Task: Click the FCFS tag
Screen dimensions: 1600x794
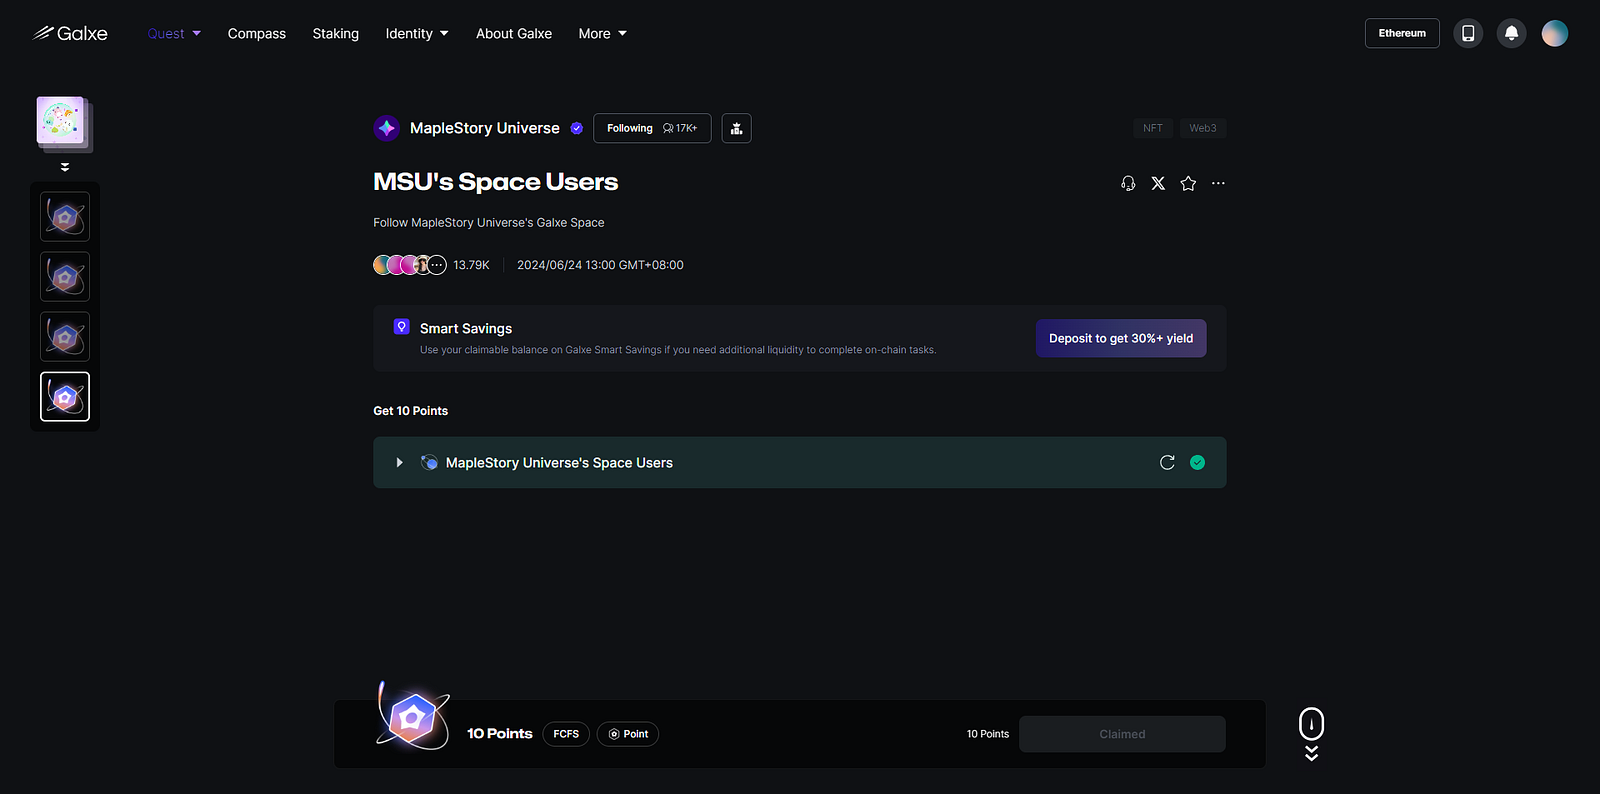Action: pyautogui.click(x=566, y=734)
